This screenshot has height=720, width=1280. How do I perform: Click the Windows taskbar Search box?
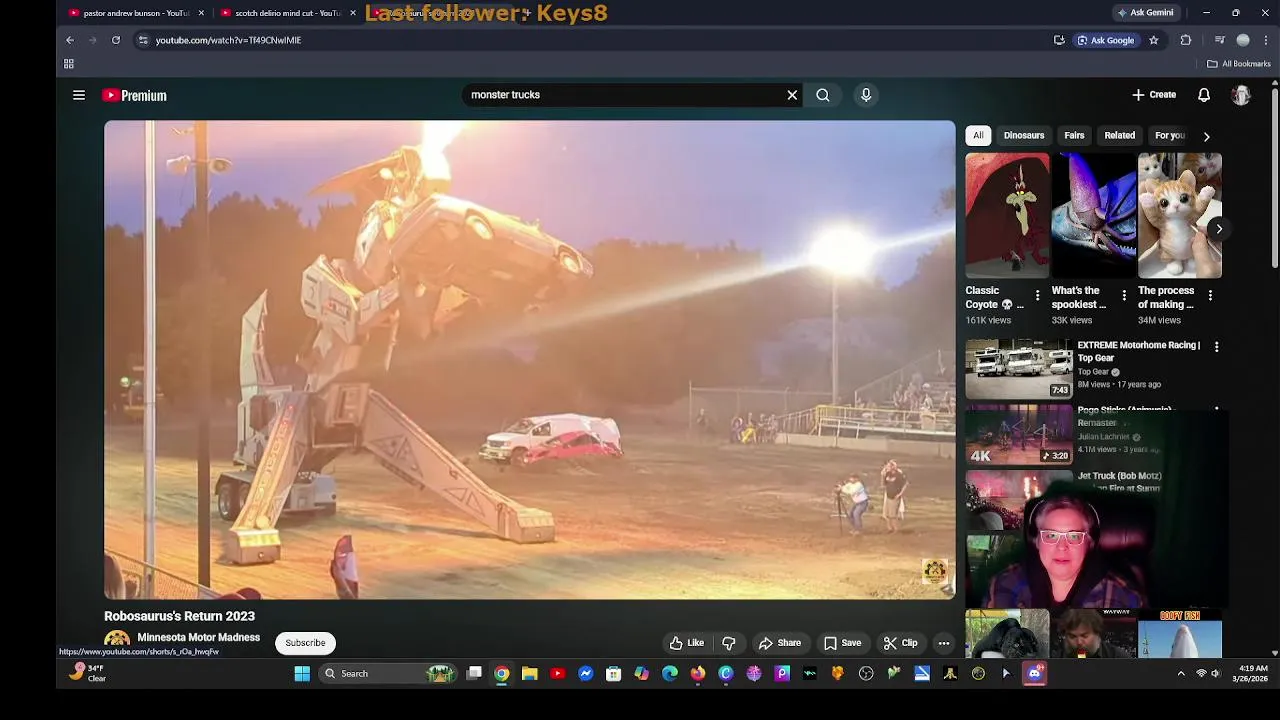pyautogui.click(x=388, y=673)
